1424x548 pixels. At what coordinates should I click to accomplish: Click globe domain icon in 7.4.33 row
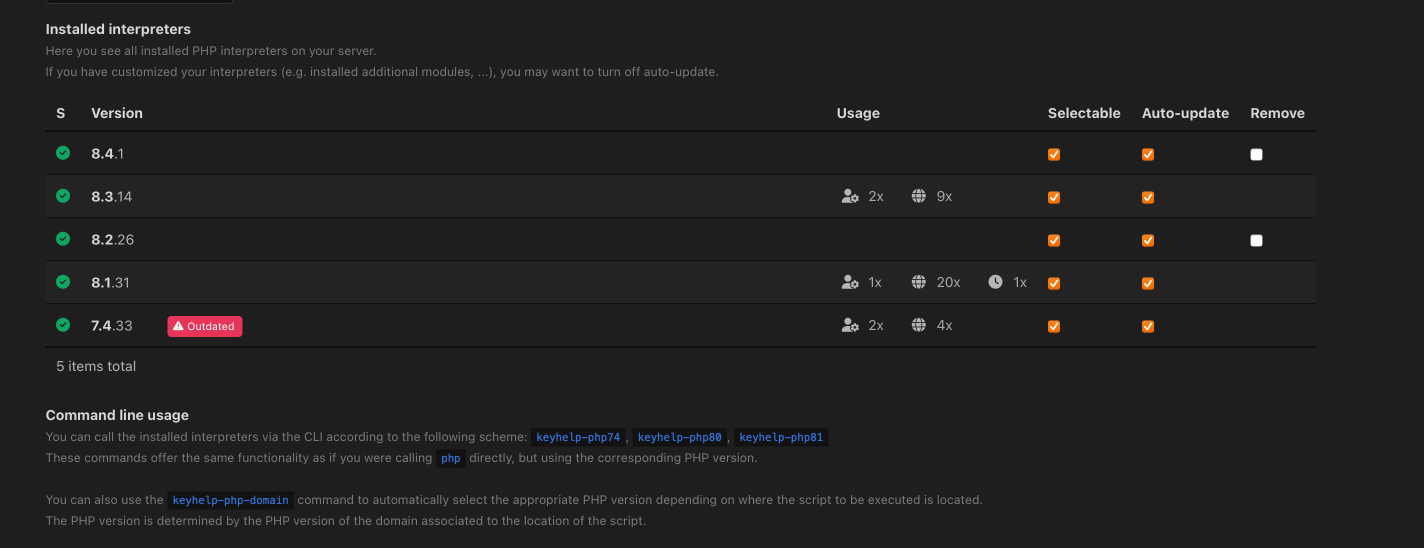coord(919,326)
